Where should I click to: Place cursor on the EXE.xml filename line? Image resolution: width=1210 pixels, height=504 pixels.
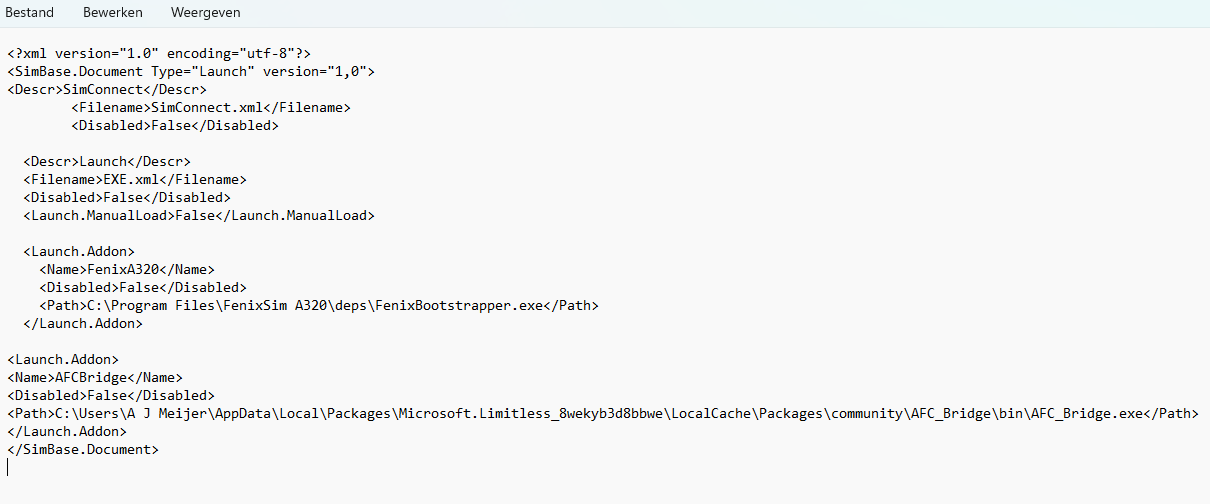pos(135,179)
